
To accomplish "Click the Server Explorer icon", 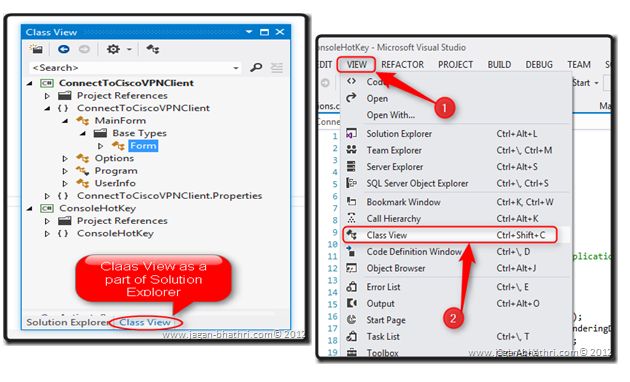I will point(351,166).
